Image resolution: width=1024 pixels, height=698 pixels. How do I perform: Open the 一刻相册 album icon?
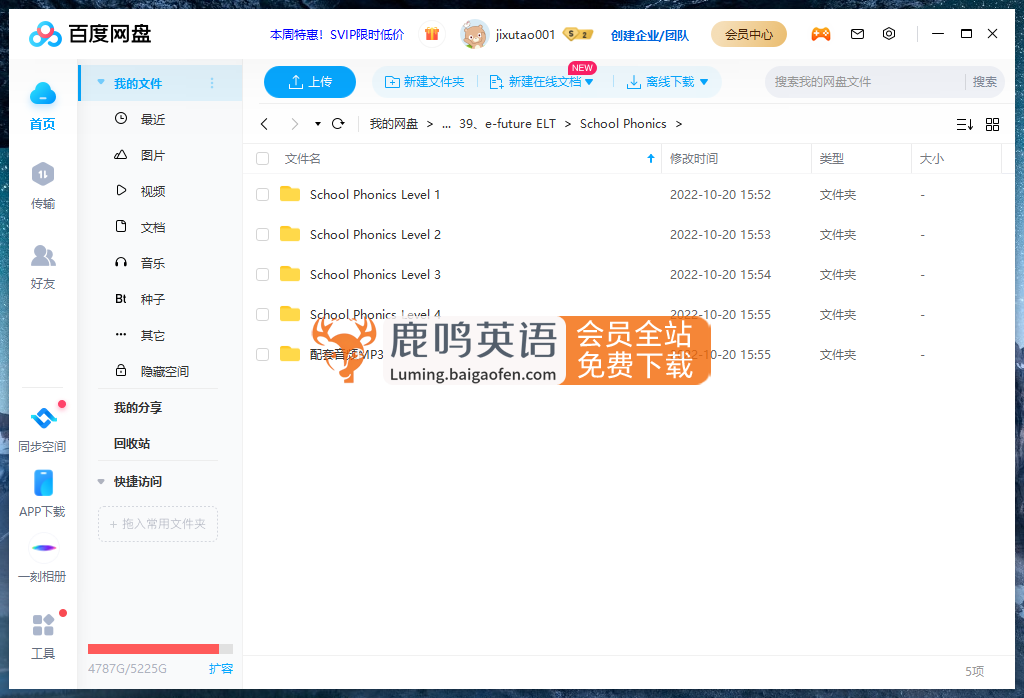pos(43,548)
